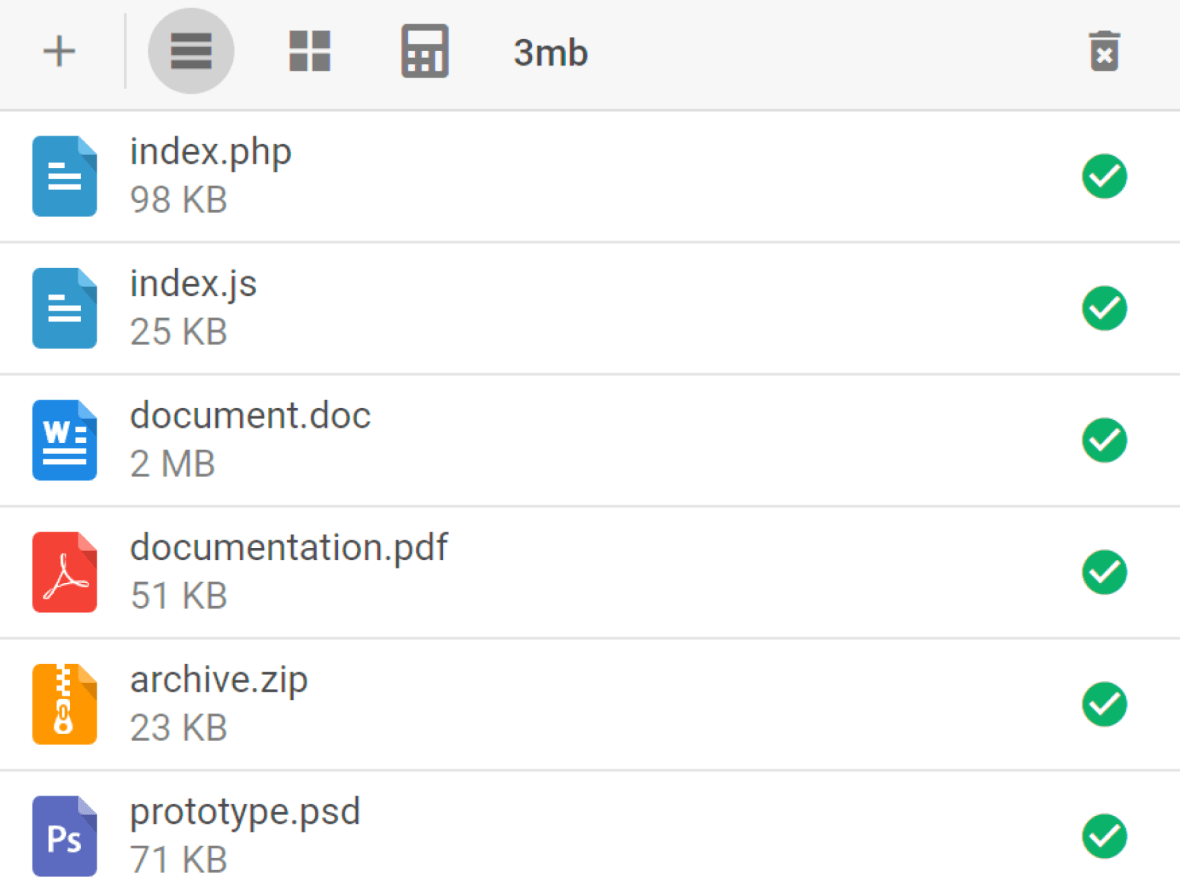Click the total size calculator icon

(424, 51)
